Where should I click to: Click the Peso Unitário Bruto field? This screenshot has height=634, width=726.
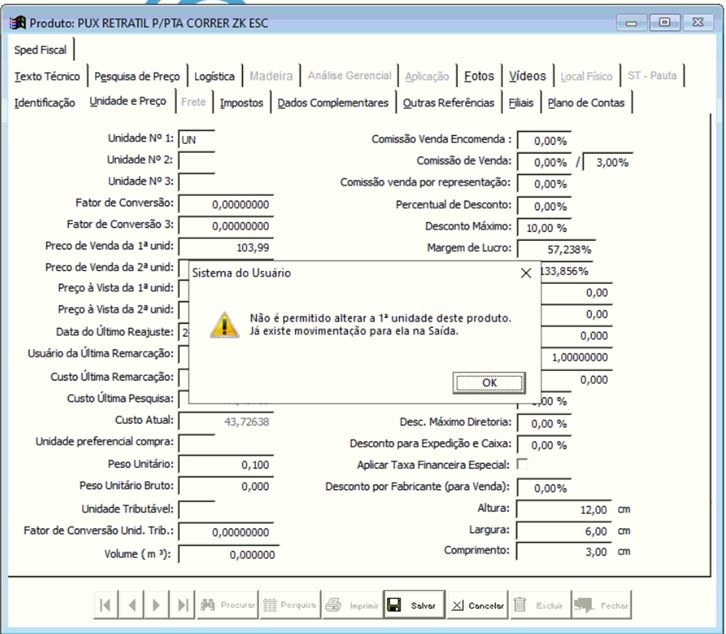point(226,486)
